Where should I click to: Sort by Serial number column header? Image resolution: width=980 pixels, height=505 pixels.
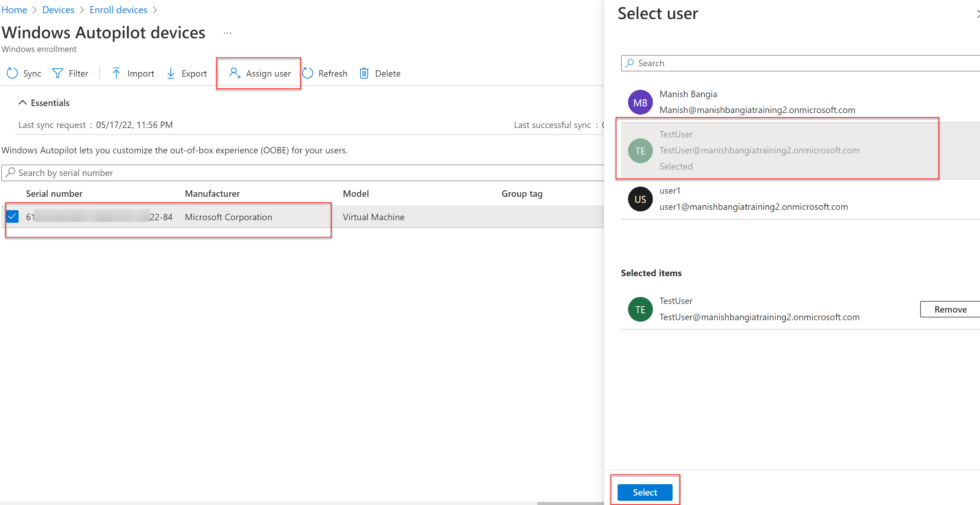pyautogui.click(x=54, y=194)
